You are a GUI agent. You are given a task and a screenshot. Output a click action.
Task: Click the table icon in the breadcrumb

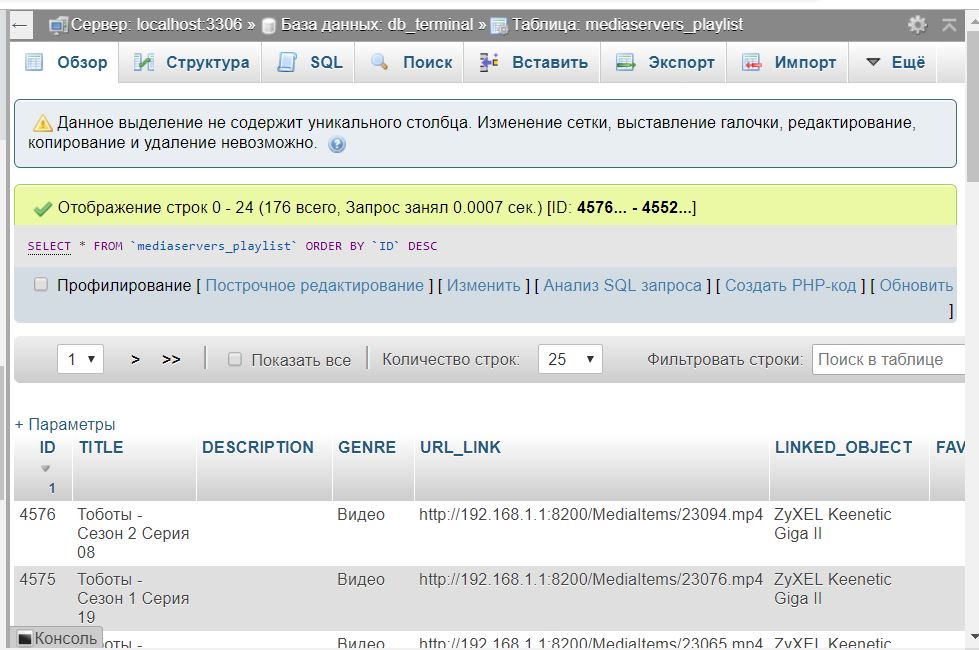499,25
